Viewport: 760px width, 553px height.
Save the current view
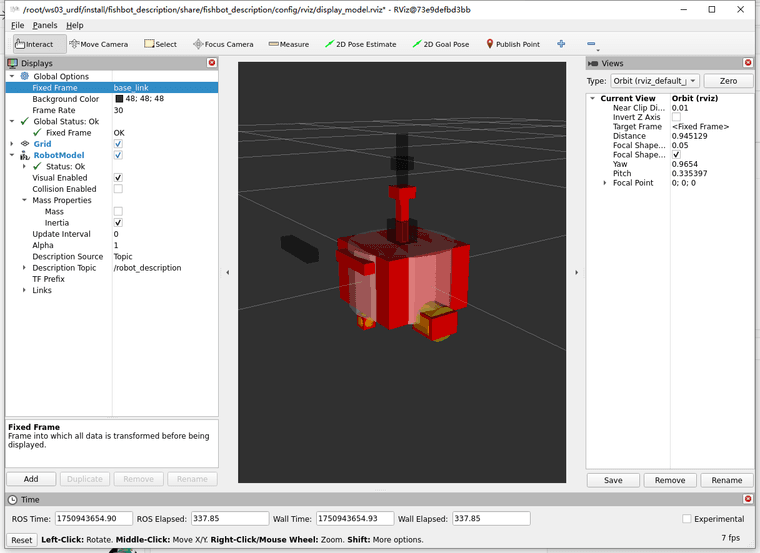pos(613,480)
